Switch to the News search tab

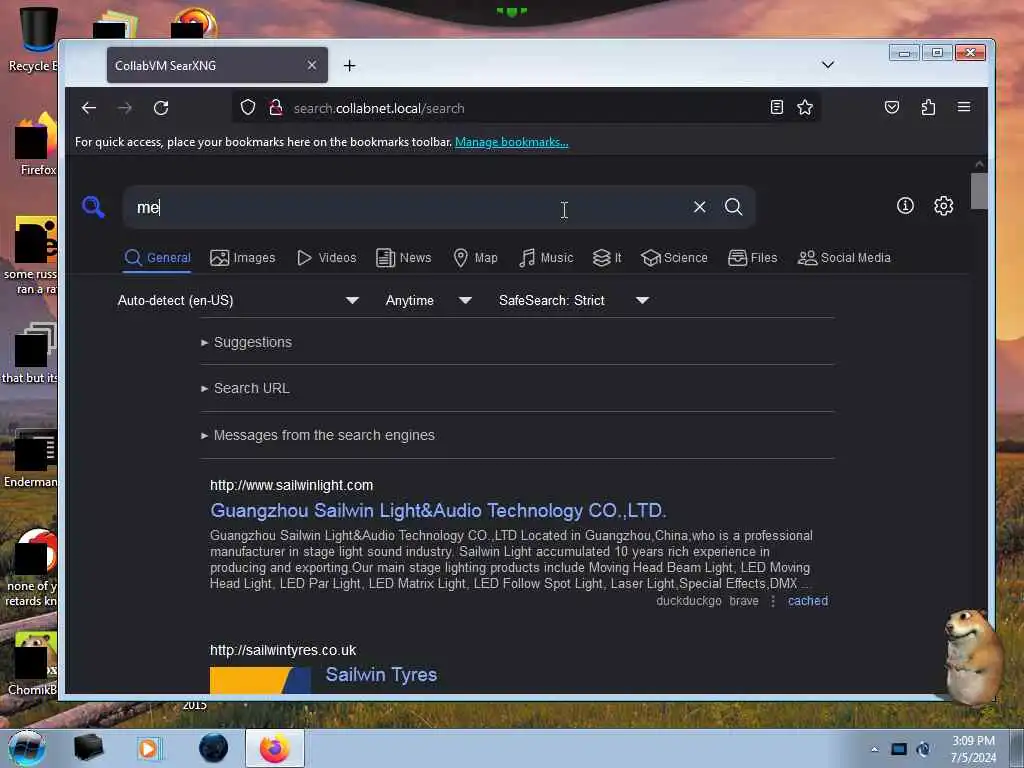(x=404, y=257)
